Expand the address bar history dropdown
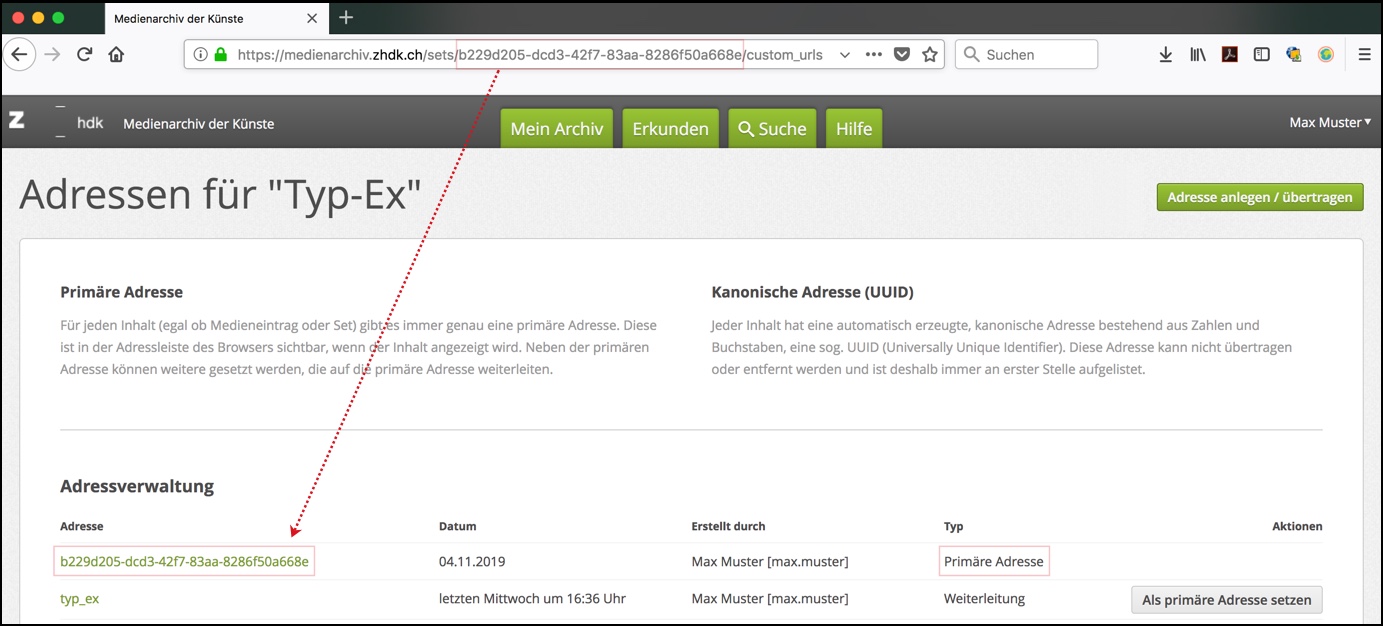This screenshot has height=626, width=1383. 845,55
